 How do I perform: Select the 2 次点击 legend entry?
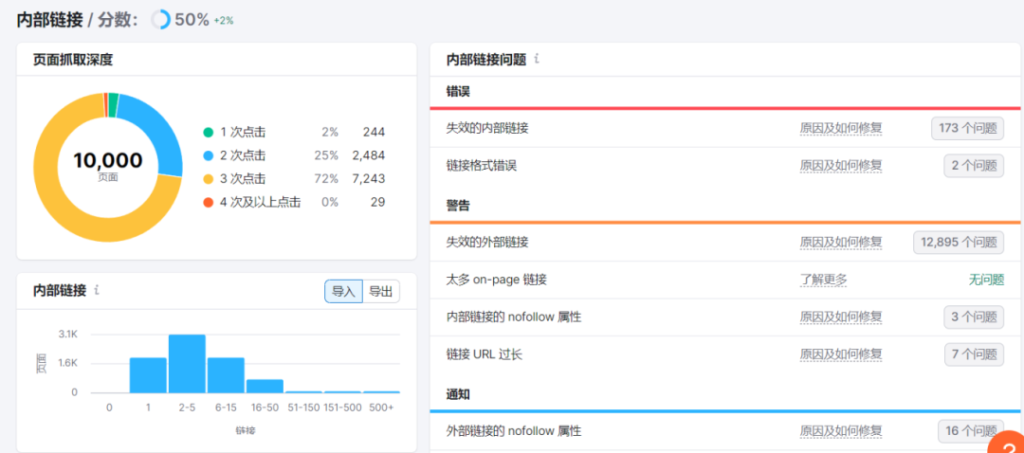pyautogui.click(x=242, y=155)
